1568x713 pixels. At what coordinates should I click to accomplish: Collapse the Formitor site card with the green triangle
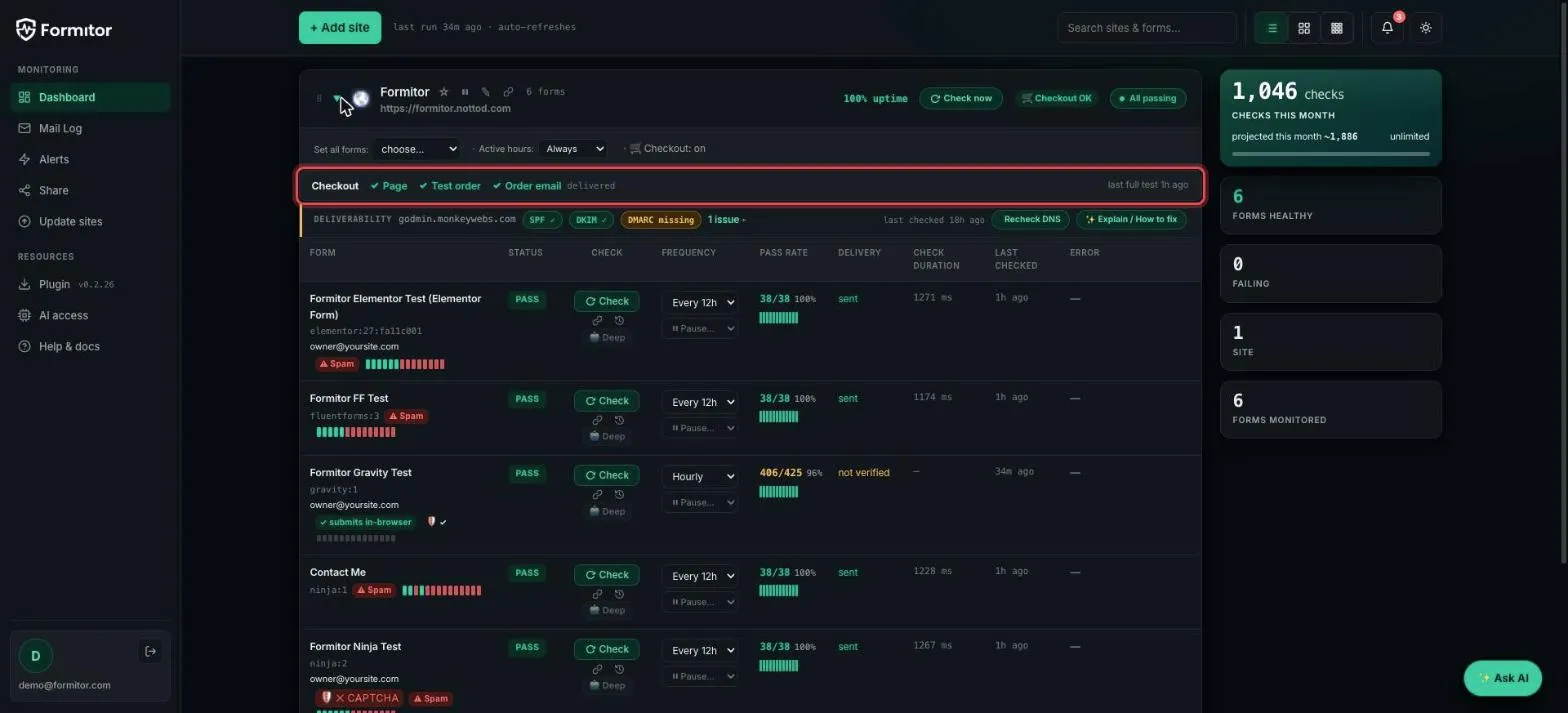click(x=338, y=98)
